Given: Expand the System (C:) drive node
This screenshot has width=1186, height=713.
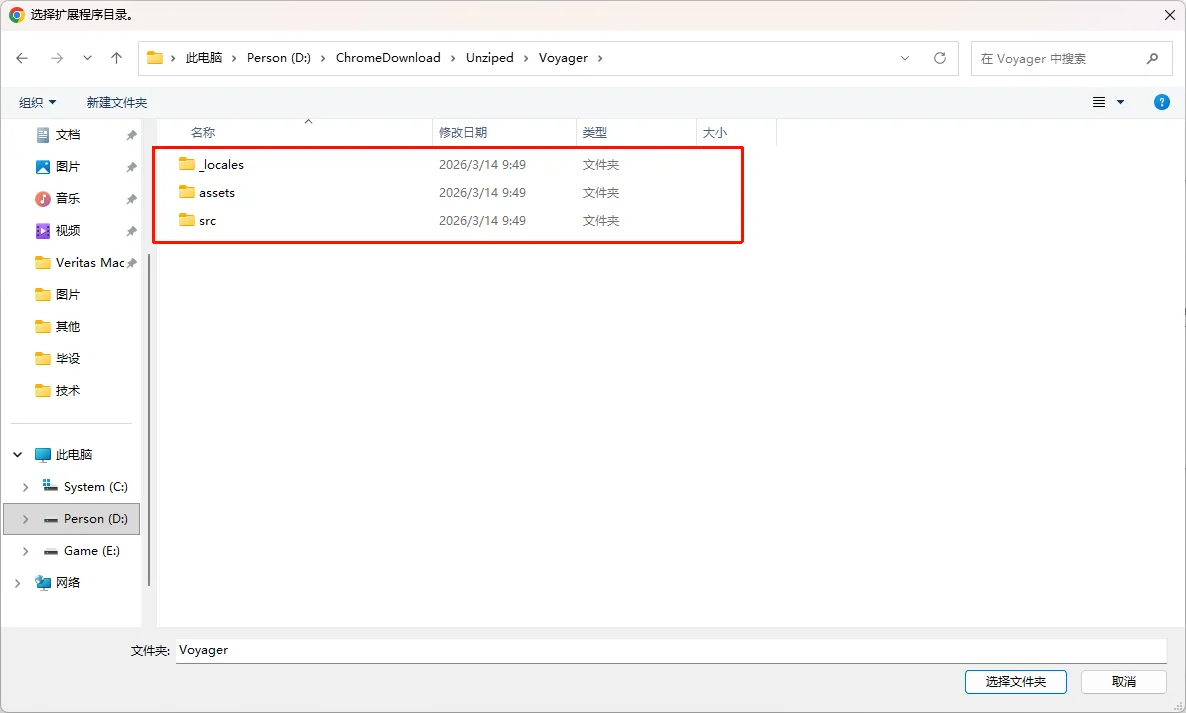Looking at the screenshot, I should coord(25,487).
